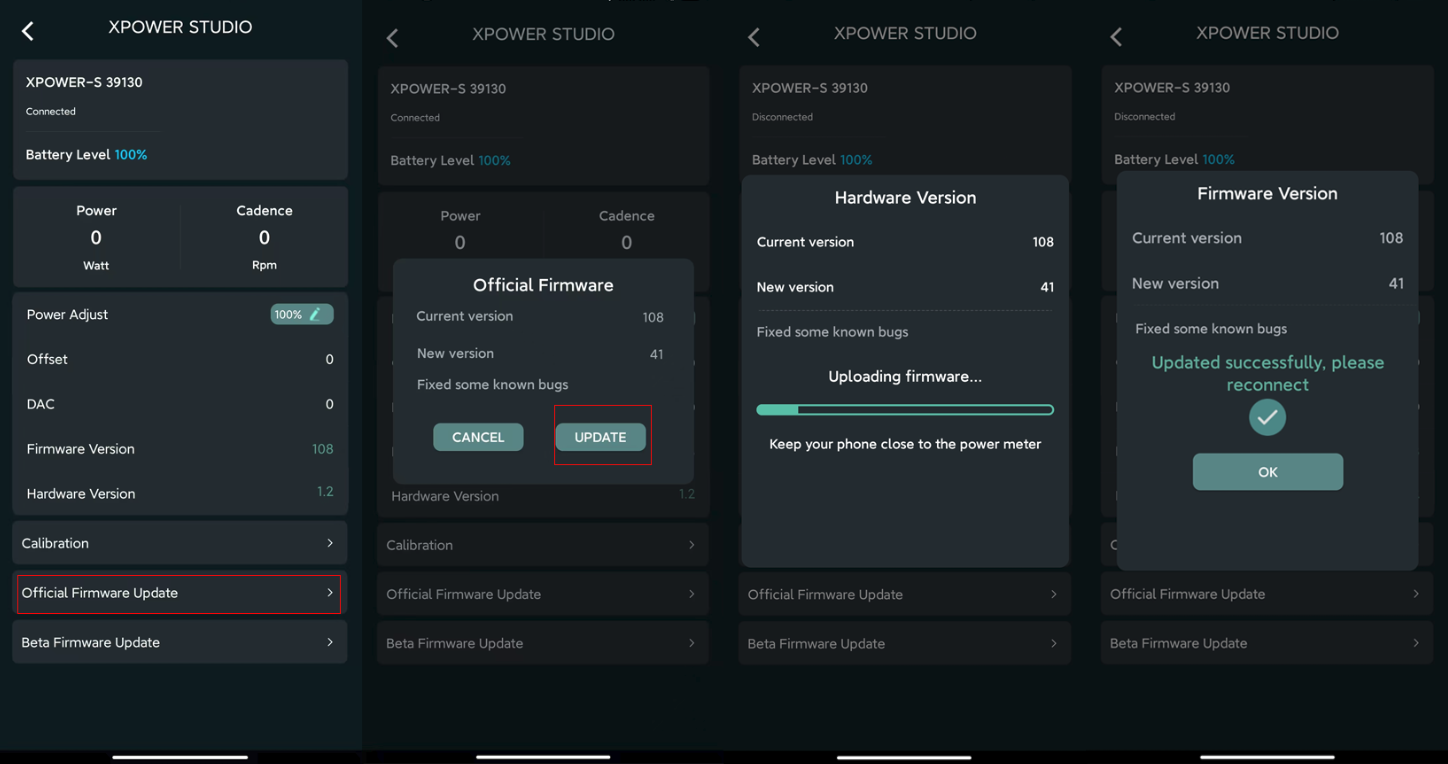Tap the Power 0 Watt readout on the main screen
1448x764 pixels.
[x=96, y=238]
